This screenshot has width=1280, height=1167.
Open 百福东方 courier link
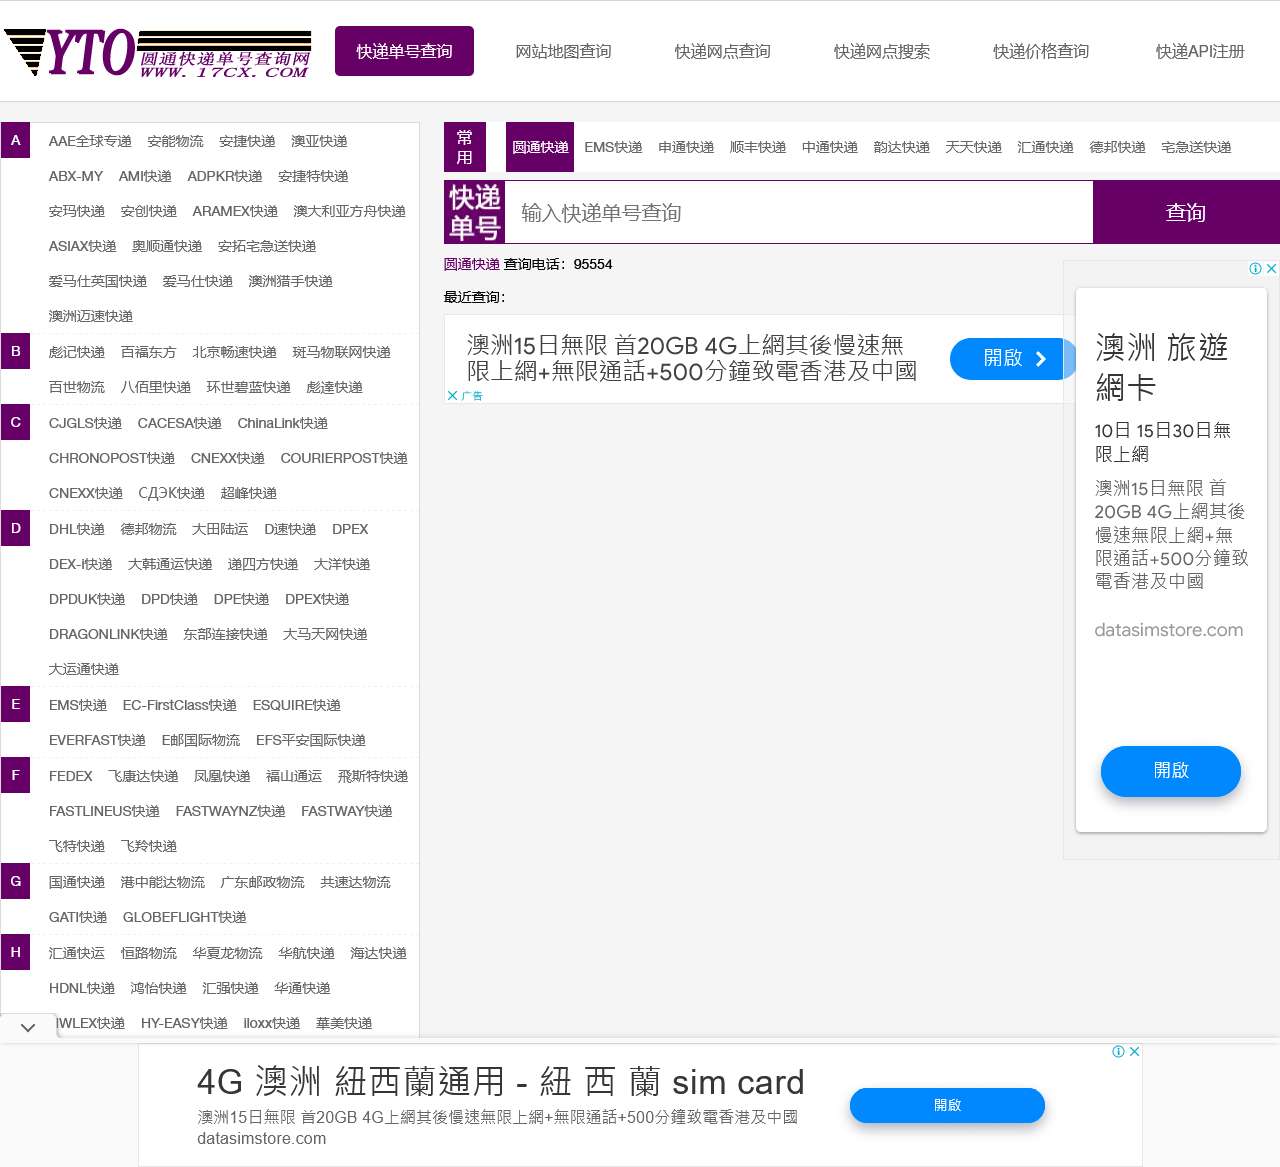coord(148,352)
